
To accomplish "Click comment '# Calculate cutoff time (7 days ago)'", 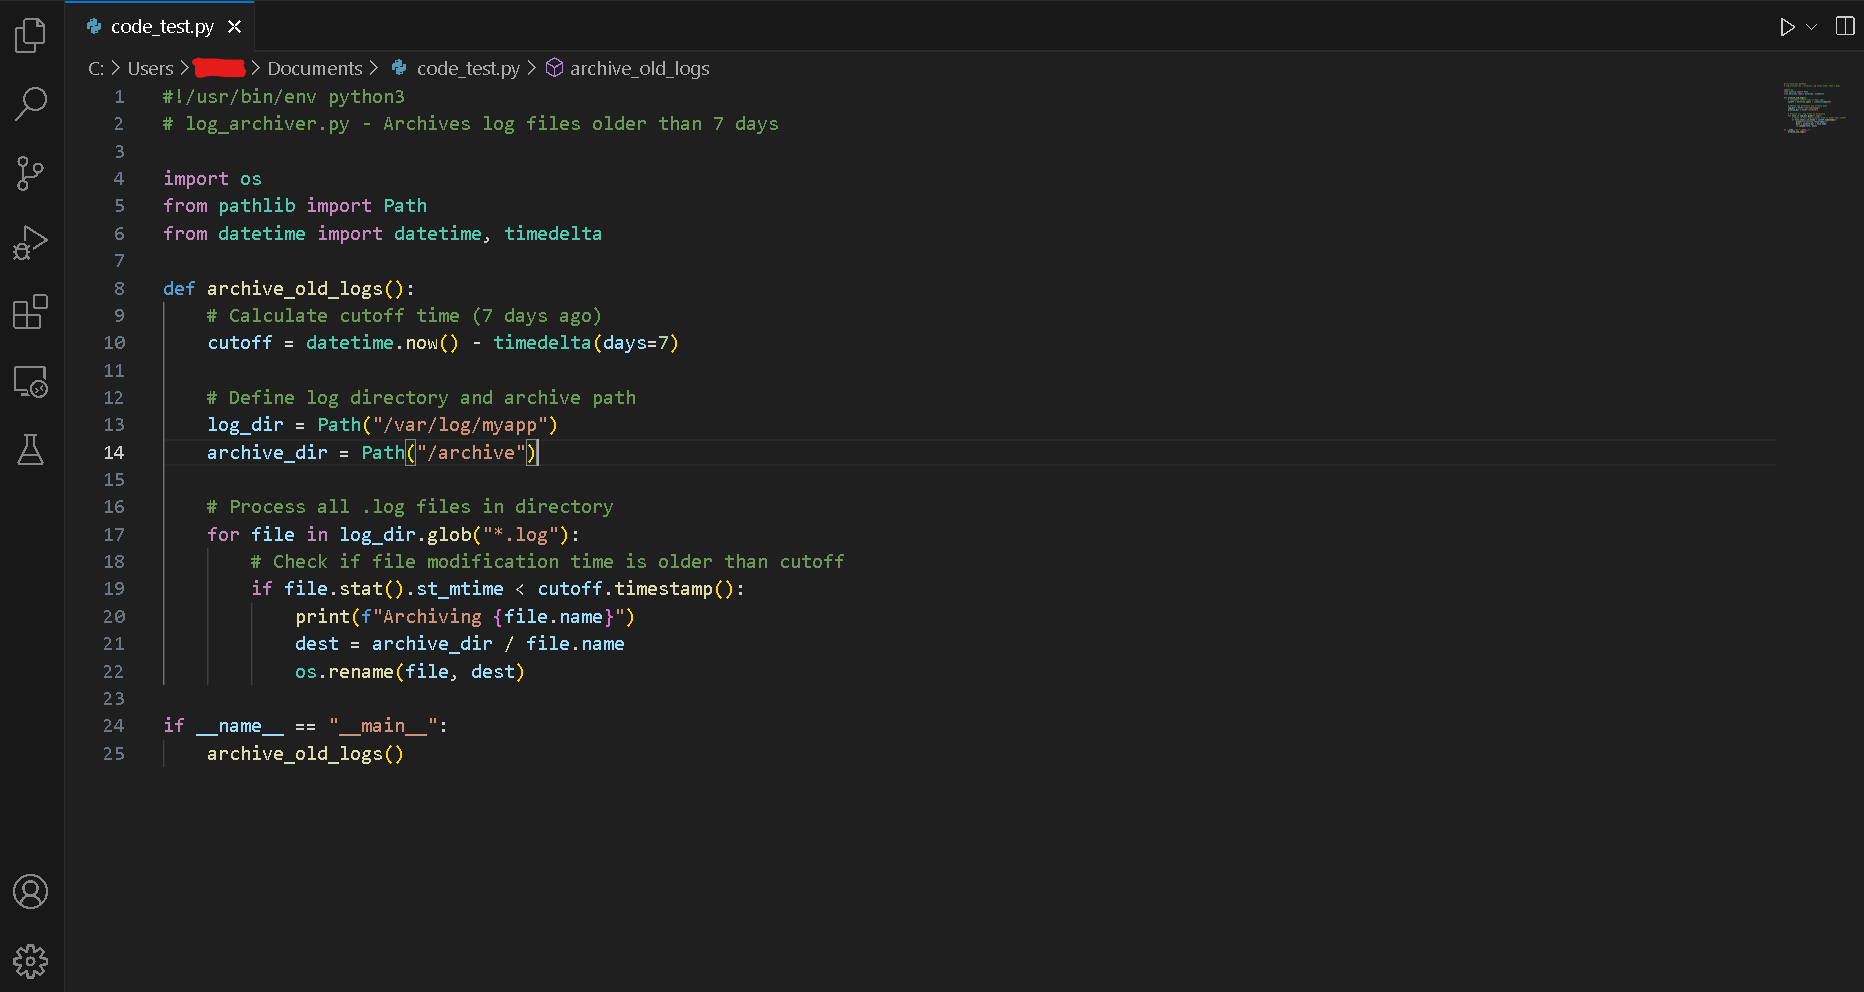I will click(404, 316).
